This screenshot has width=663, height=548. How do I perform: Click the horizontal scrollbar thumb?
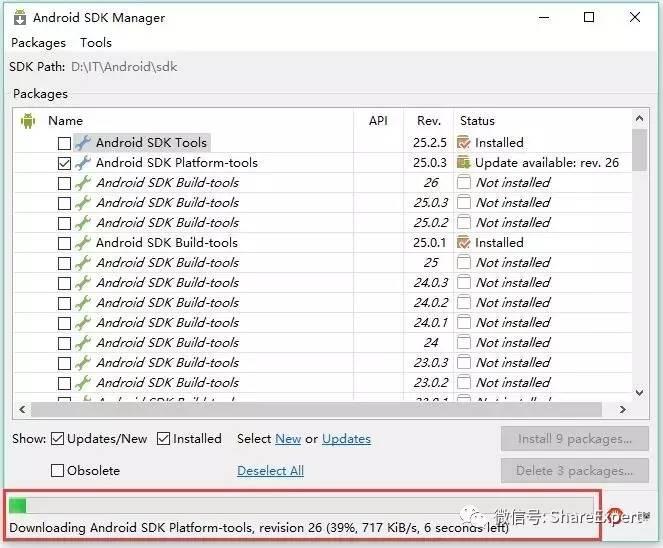pyautogui.click(x=316, y=410)
